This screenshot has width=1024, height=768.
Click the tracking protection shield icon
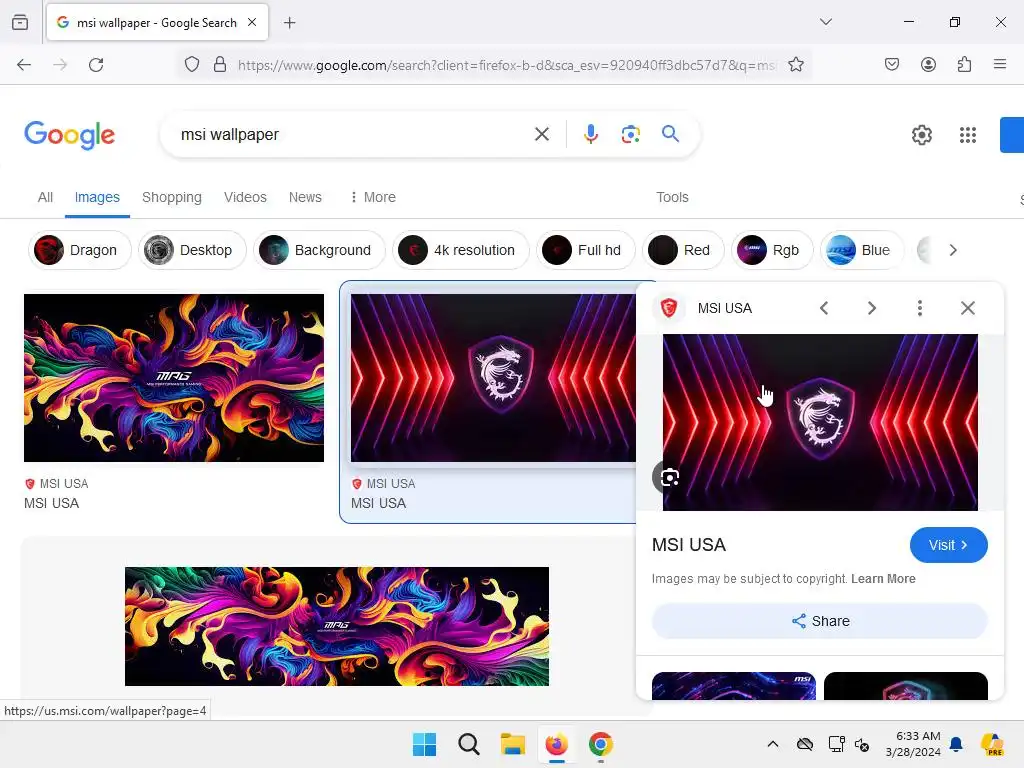tap(191, 65)
